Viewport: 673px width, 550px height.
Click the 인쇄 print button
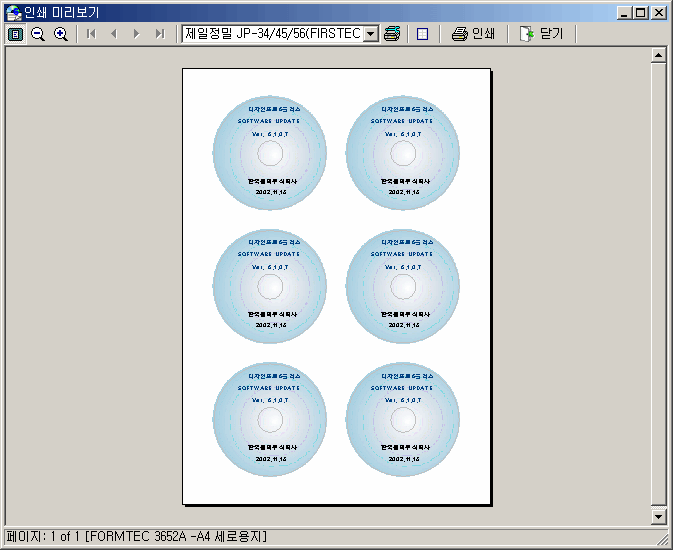pos(473,34)
